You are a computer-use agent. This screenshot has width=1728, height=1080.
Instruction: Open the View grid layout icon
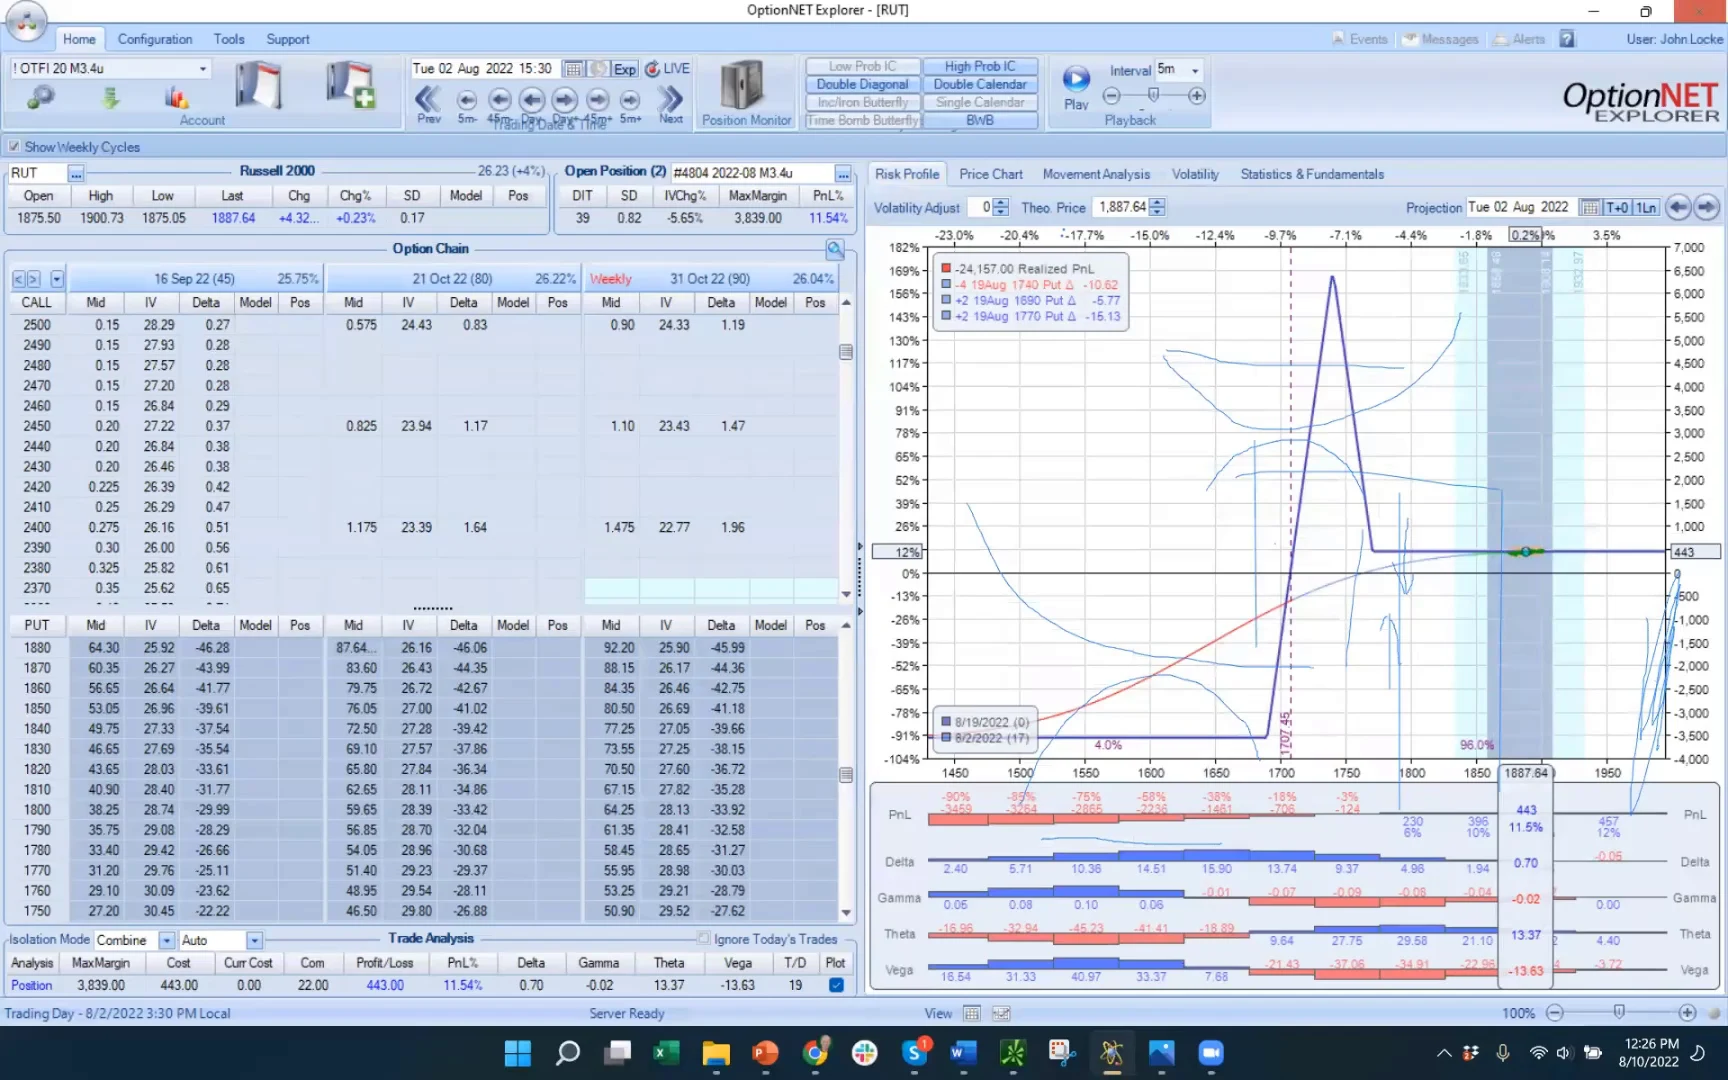pyautogui.click(x=971, y=1013)
